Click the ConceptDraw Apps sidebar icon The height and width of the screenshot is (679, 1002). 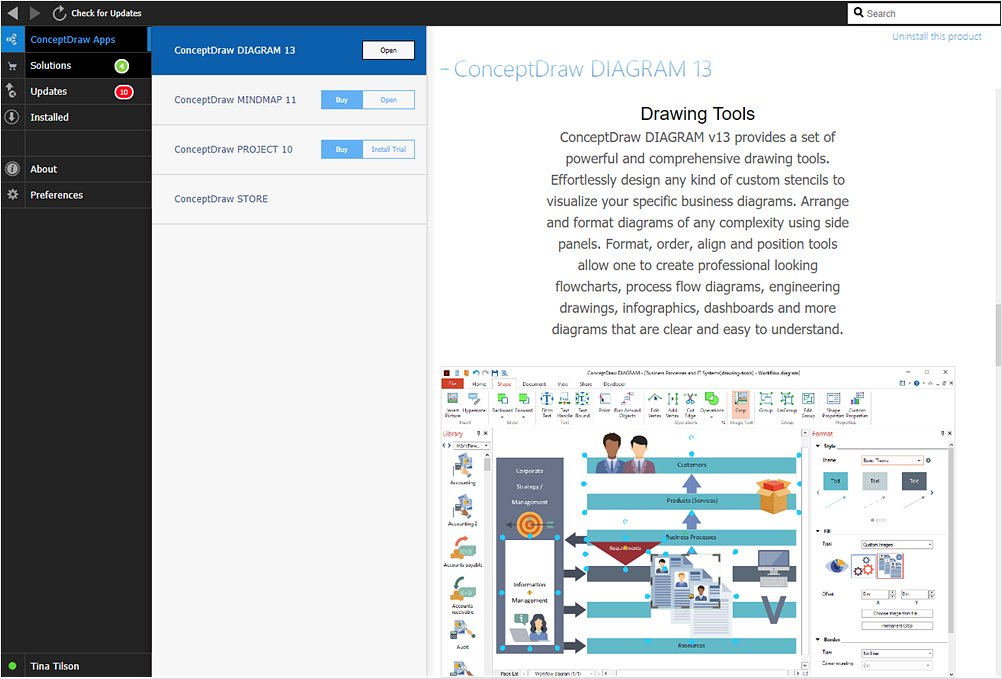tap(12, 40)
